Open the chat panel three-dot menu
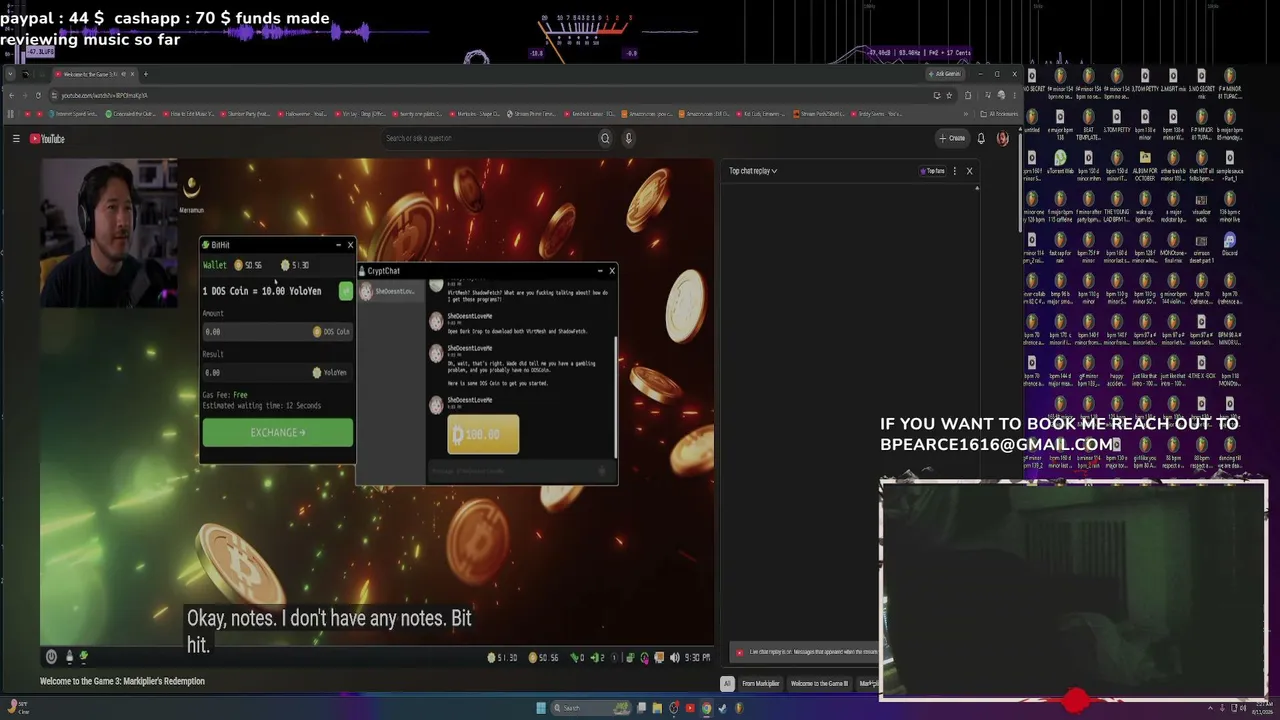 [x=955, y=171]
